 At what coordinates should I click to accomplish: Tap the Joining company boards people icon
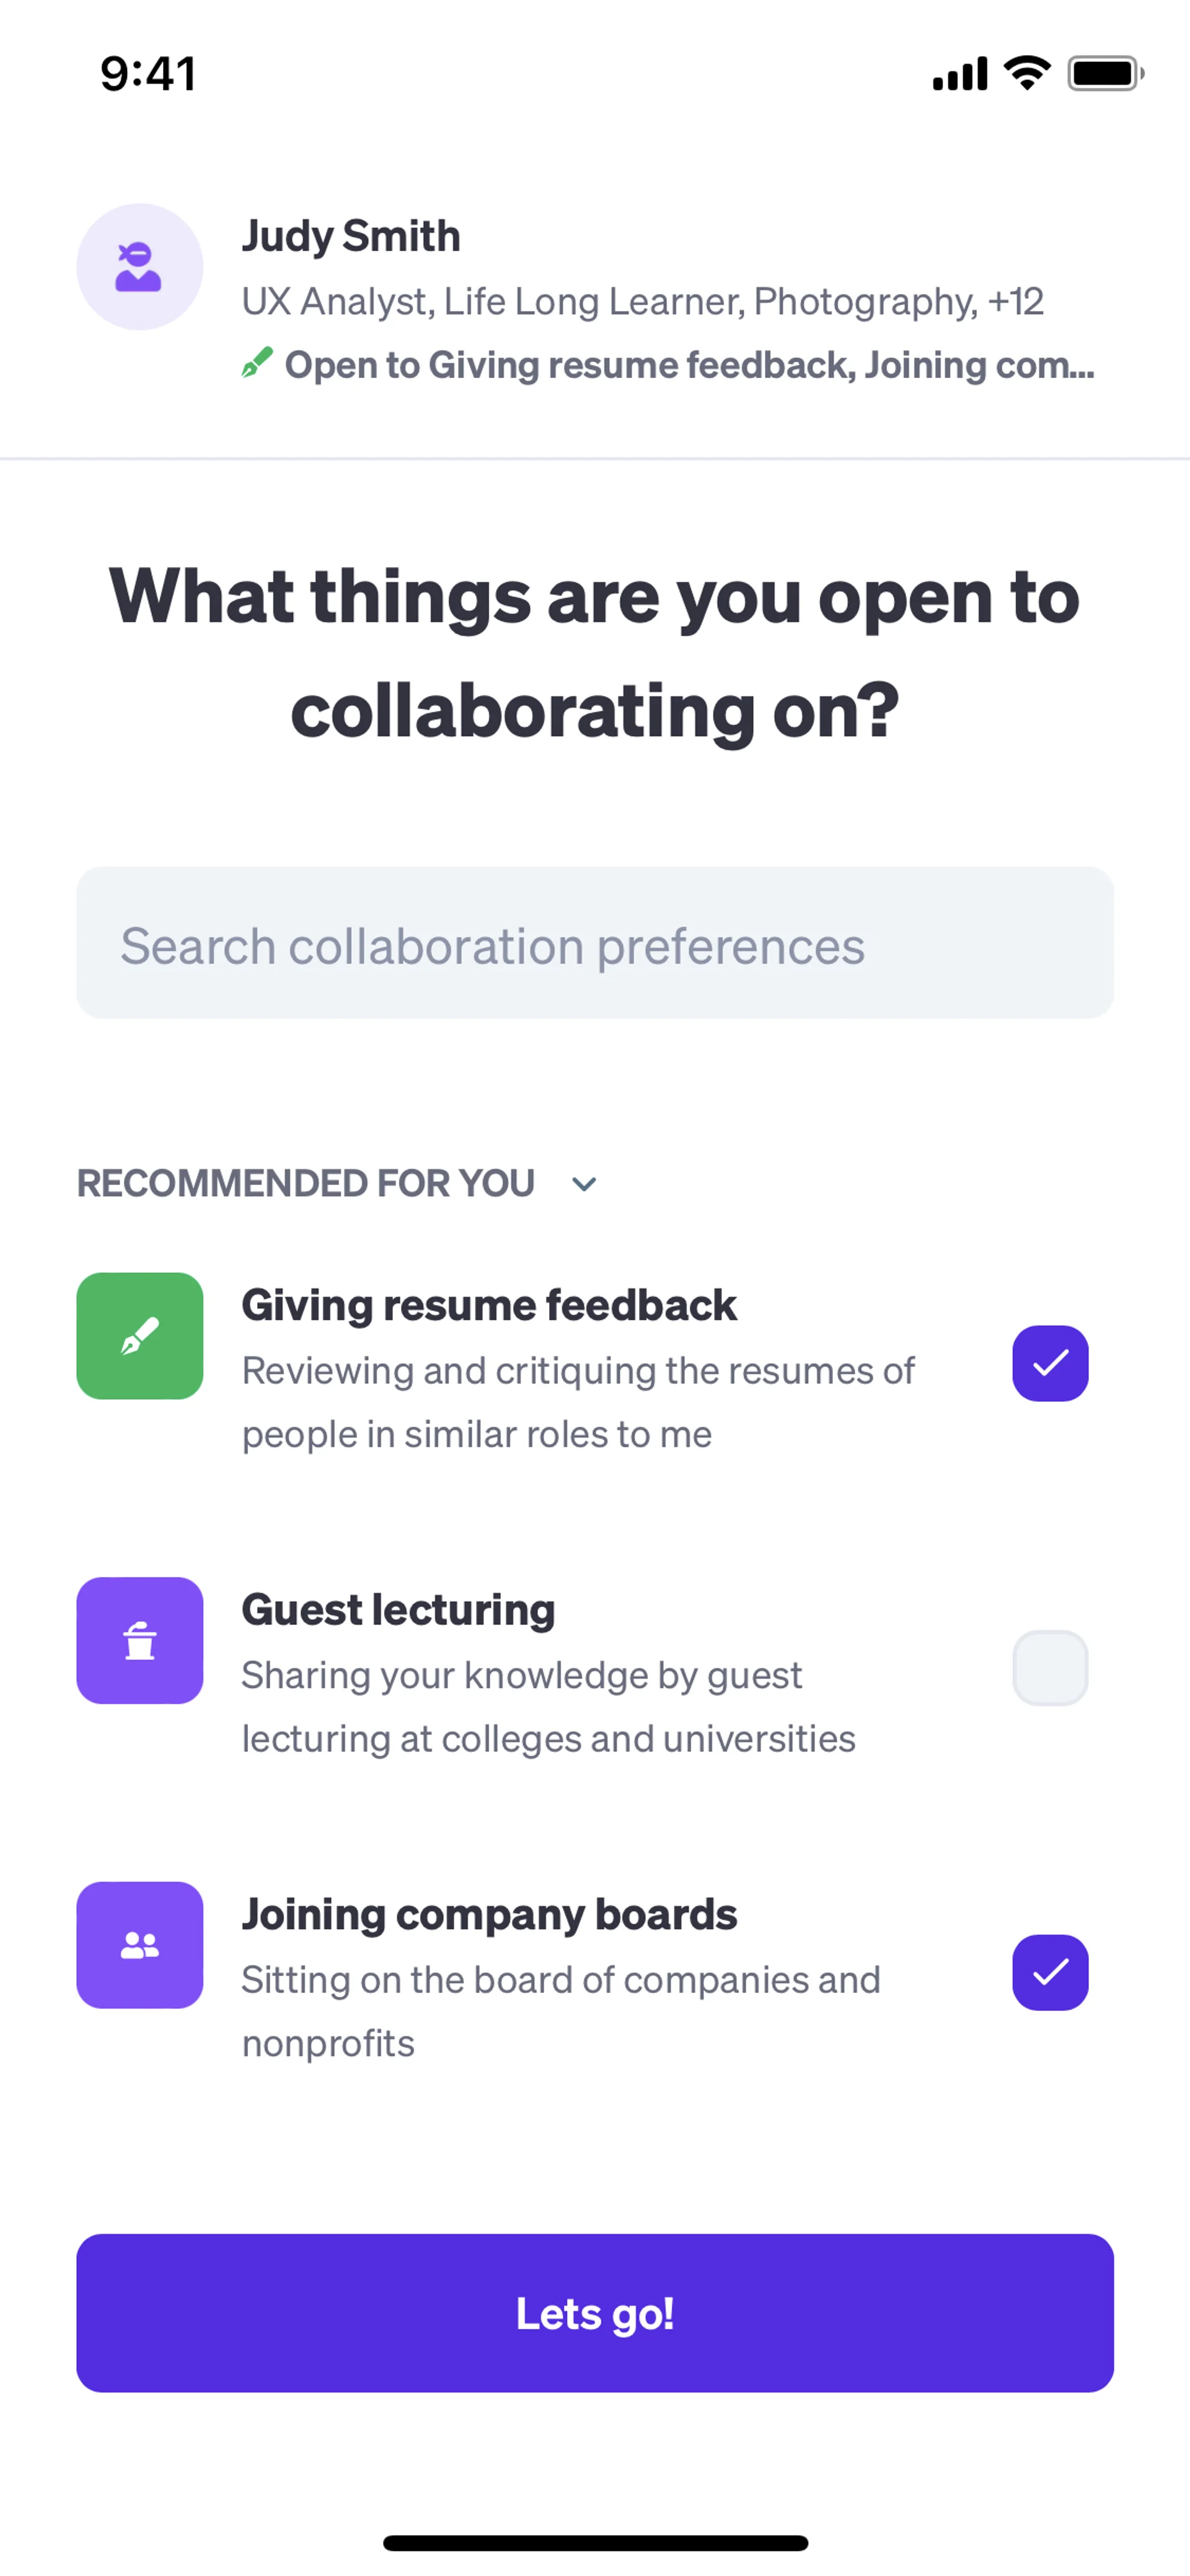click(x=139, y=1945)
